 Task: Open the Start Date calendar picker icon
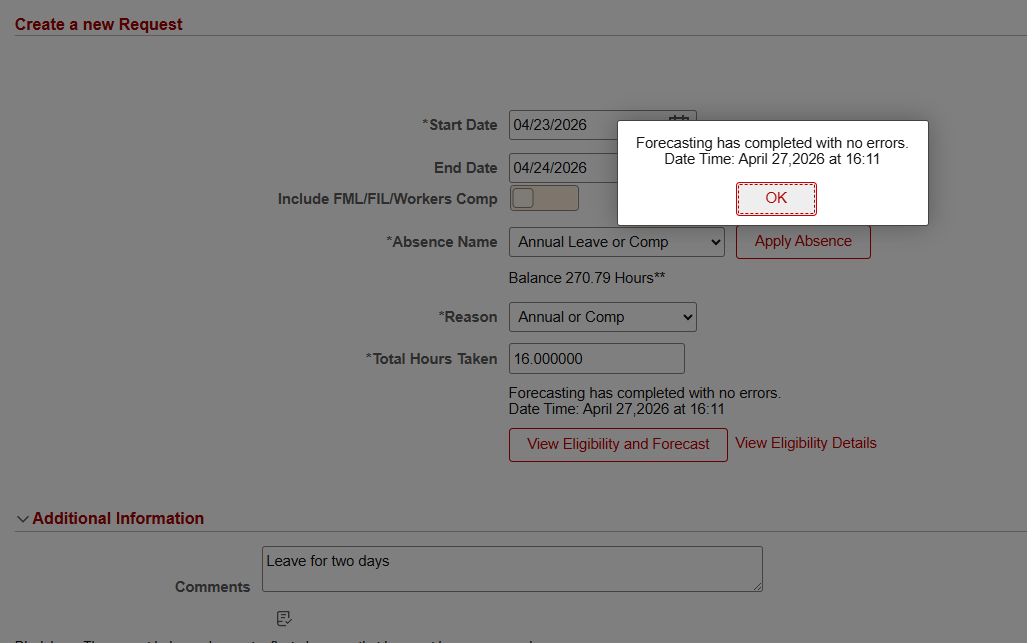(x=679, y=117)
